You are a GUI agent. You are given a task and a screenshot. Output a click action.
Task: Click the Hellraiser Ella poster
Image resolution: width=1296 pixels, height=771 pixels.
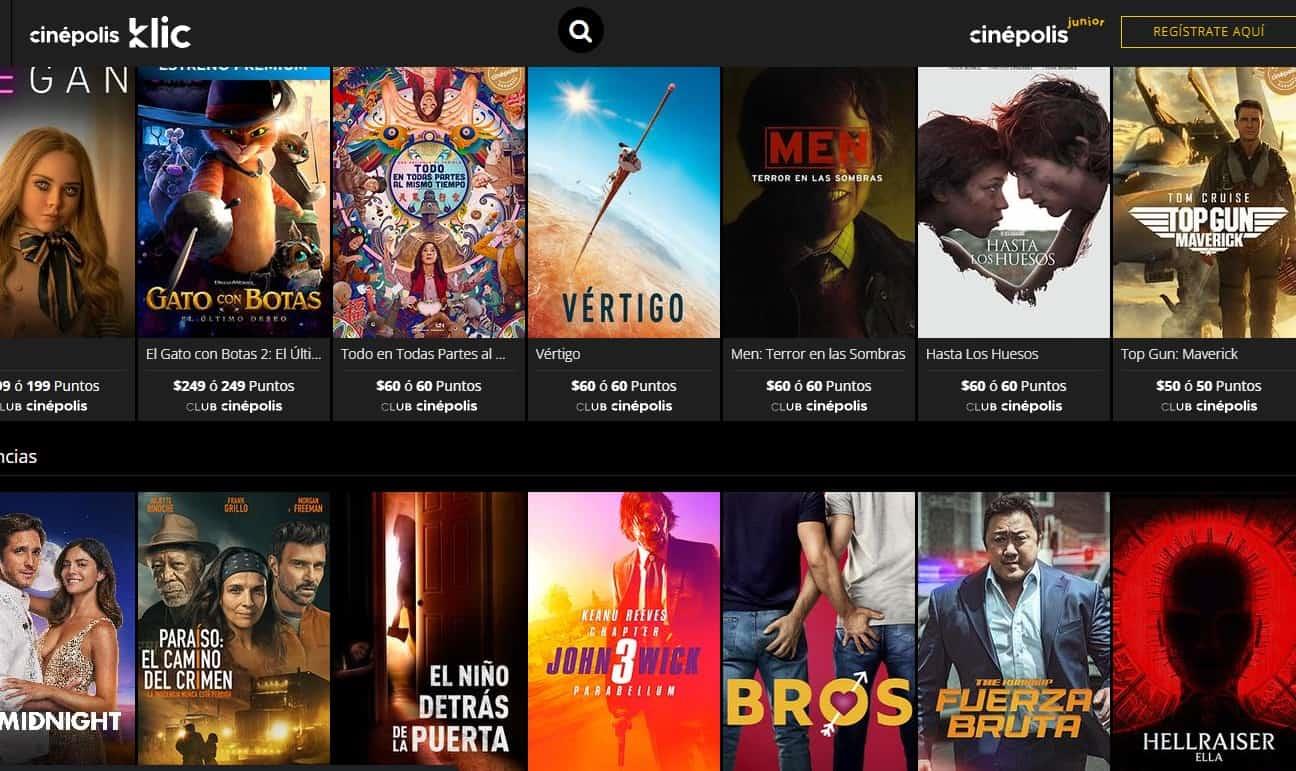1204,628
